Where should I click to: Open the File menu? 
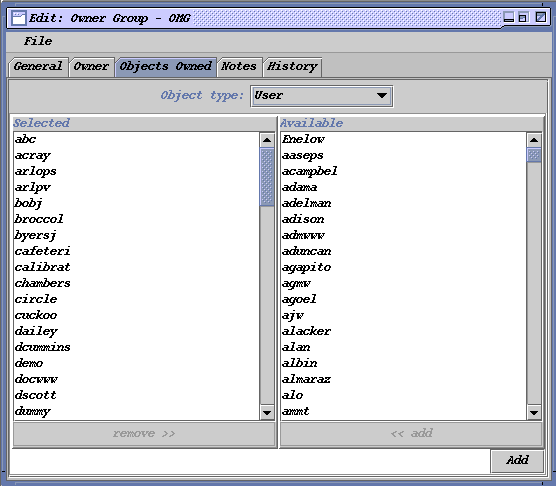coord(38,41)
